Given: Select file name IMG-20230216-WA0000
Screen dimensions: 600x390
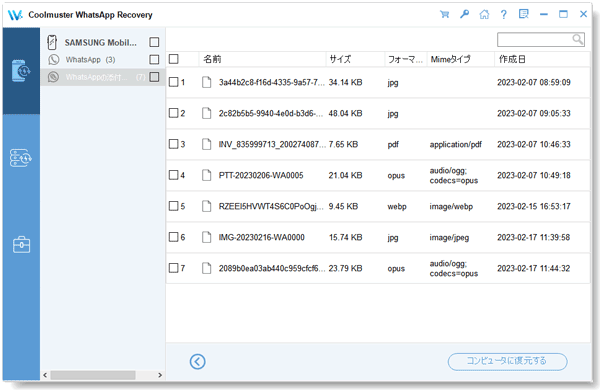Looking at the screenshot, I should click(x=261, y=237).
